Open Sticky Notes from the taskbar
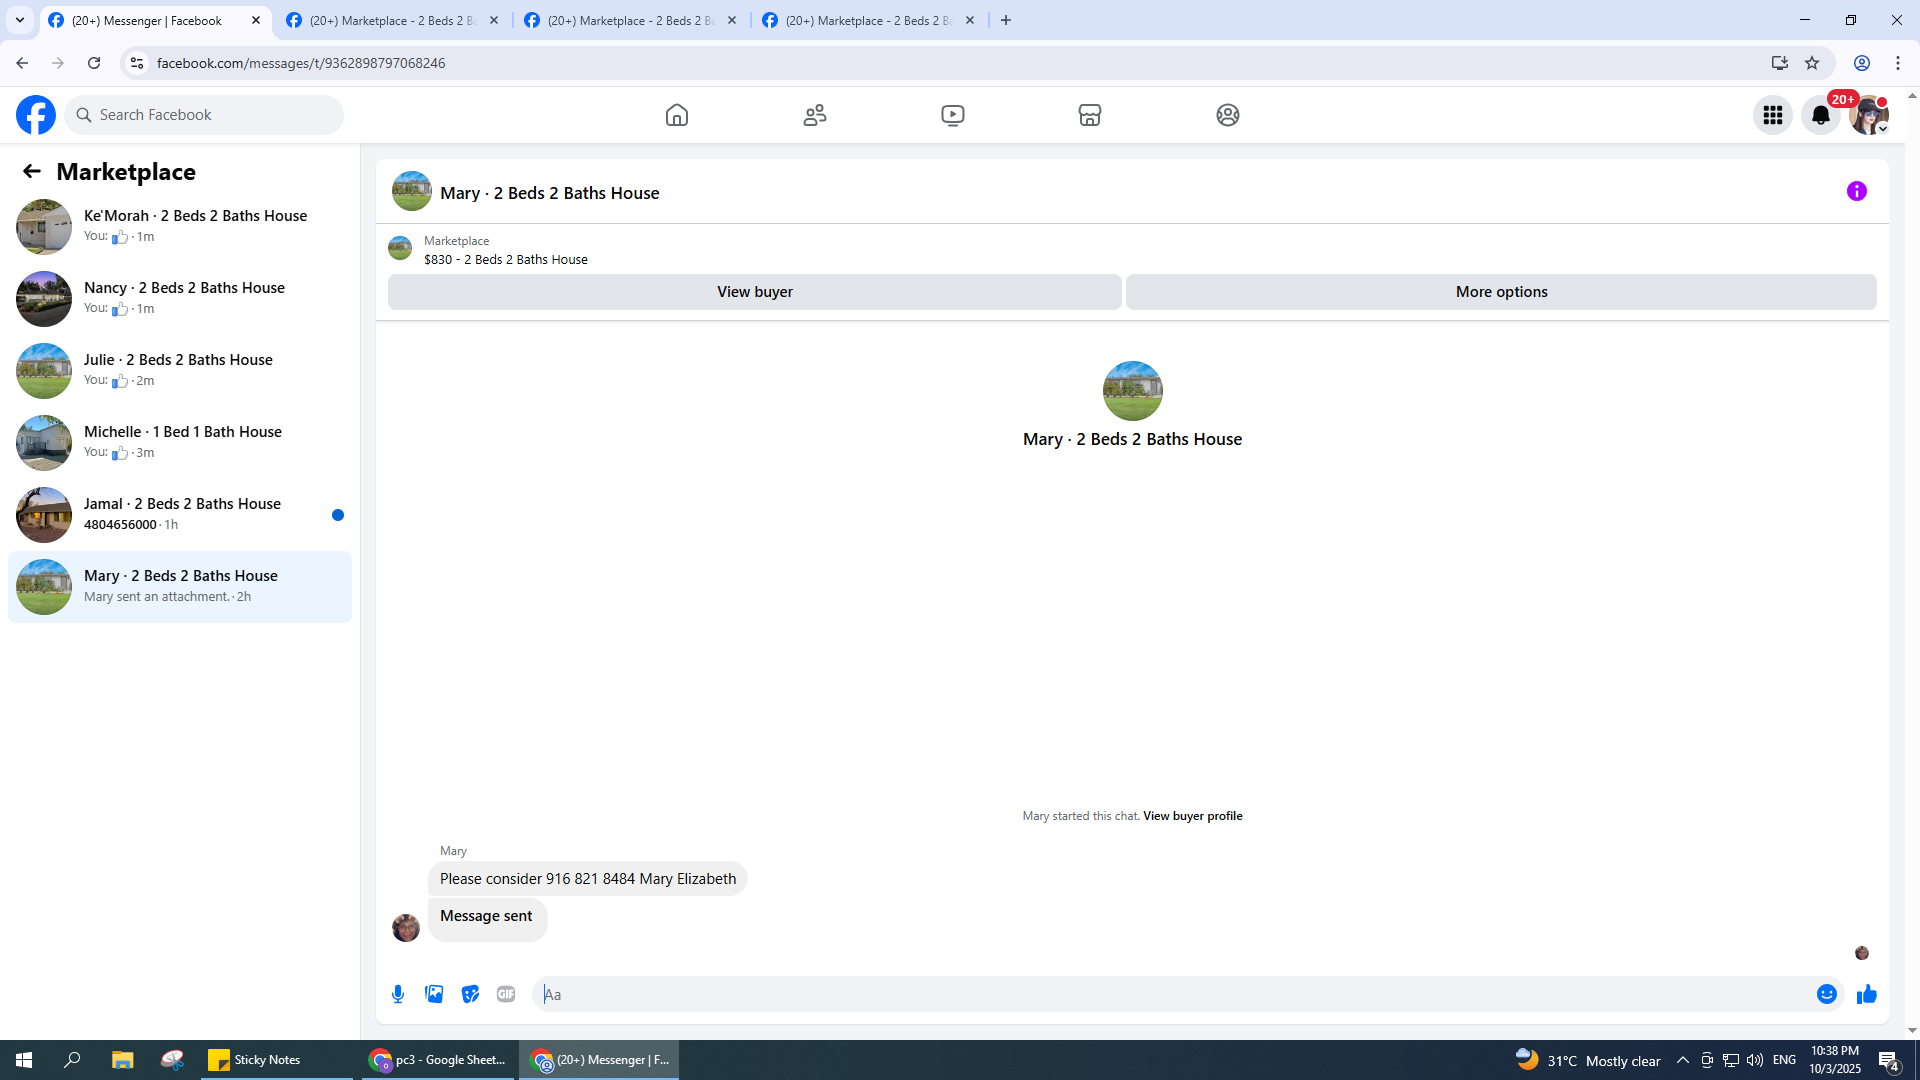This screenshot has width=1920, height=1080. pos(276,1060)
